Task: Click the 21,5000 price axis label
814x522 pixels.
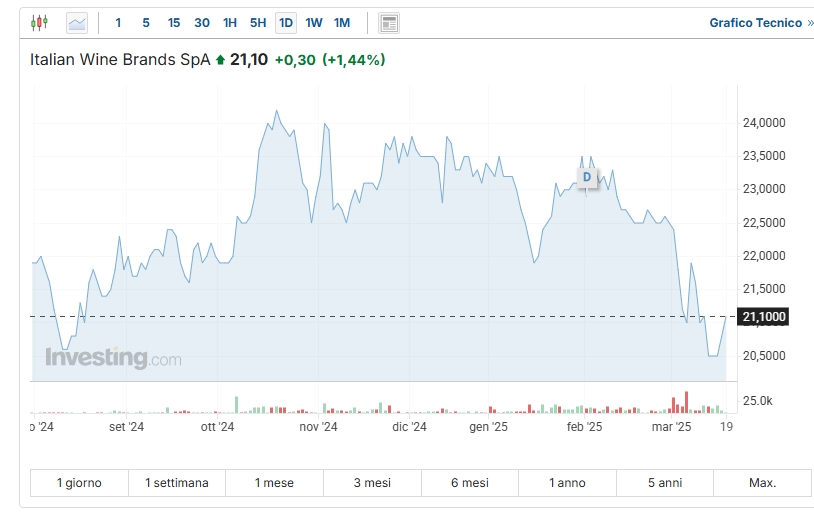Action: coord(764,289)
